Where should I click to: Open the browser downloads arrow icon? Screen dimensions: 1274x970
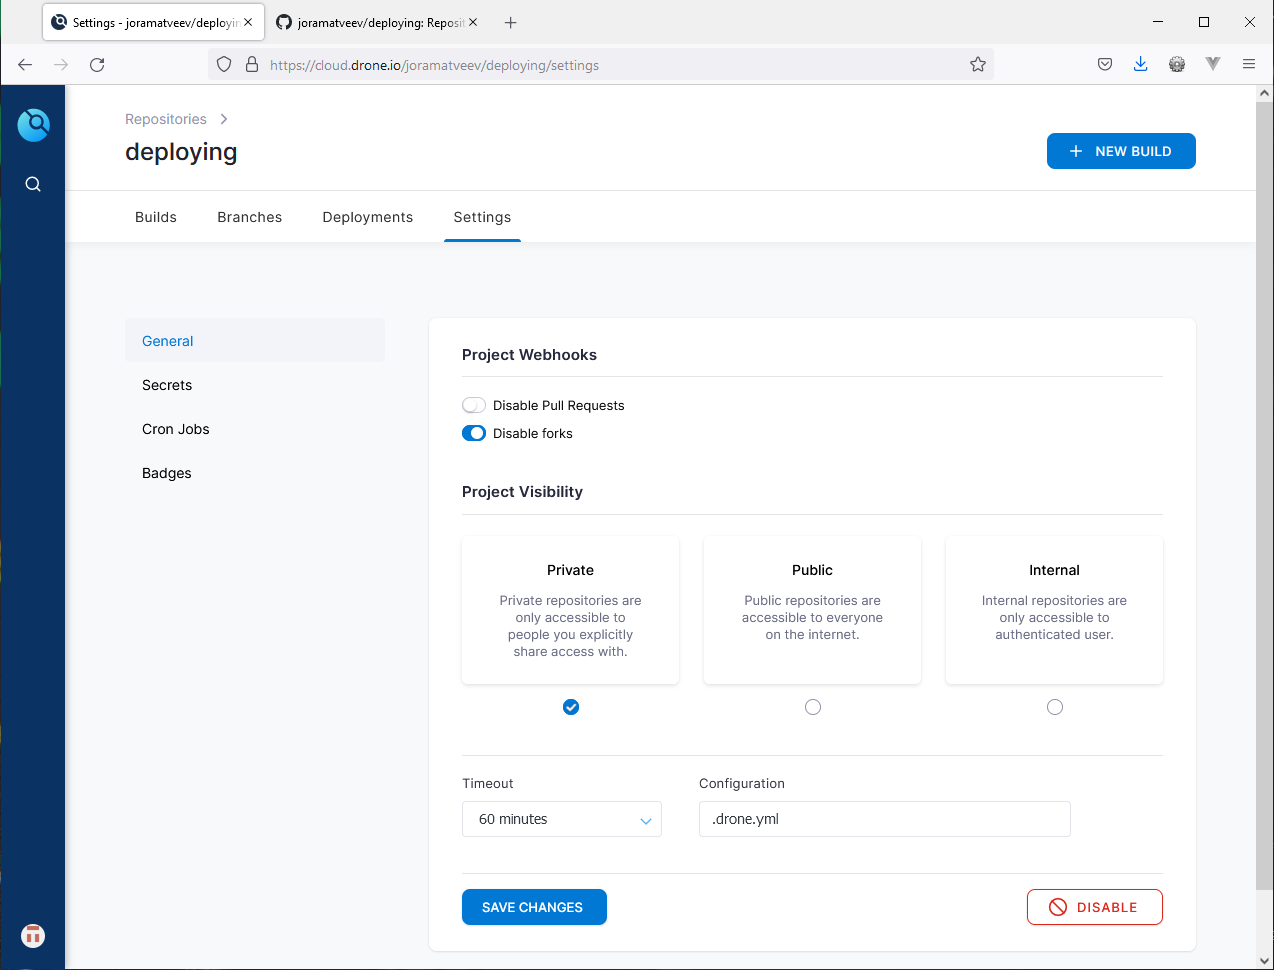click(1141, 65)
